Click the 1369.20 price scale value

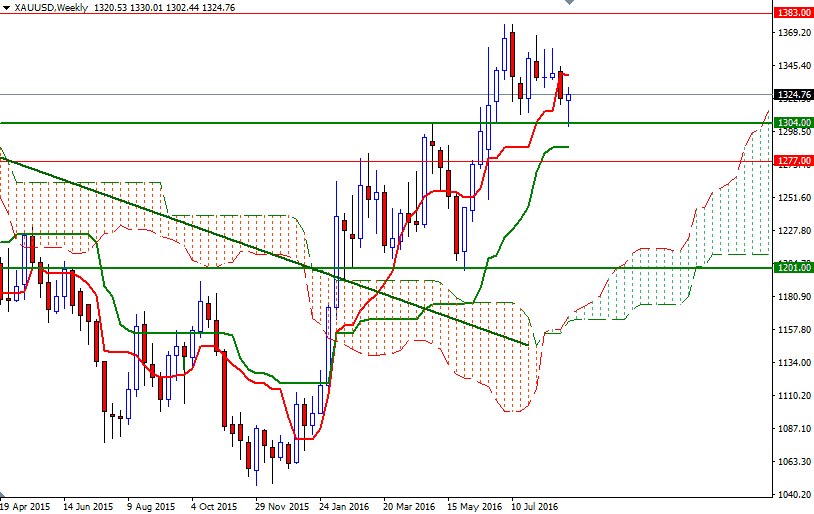793,33
